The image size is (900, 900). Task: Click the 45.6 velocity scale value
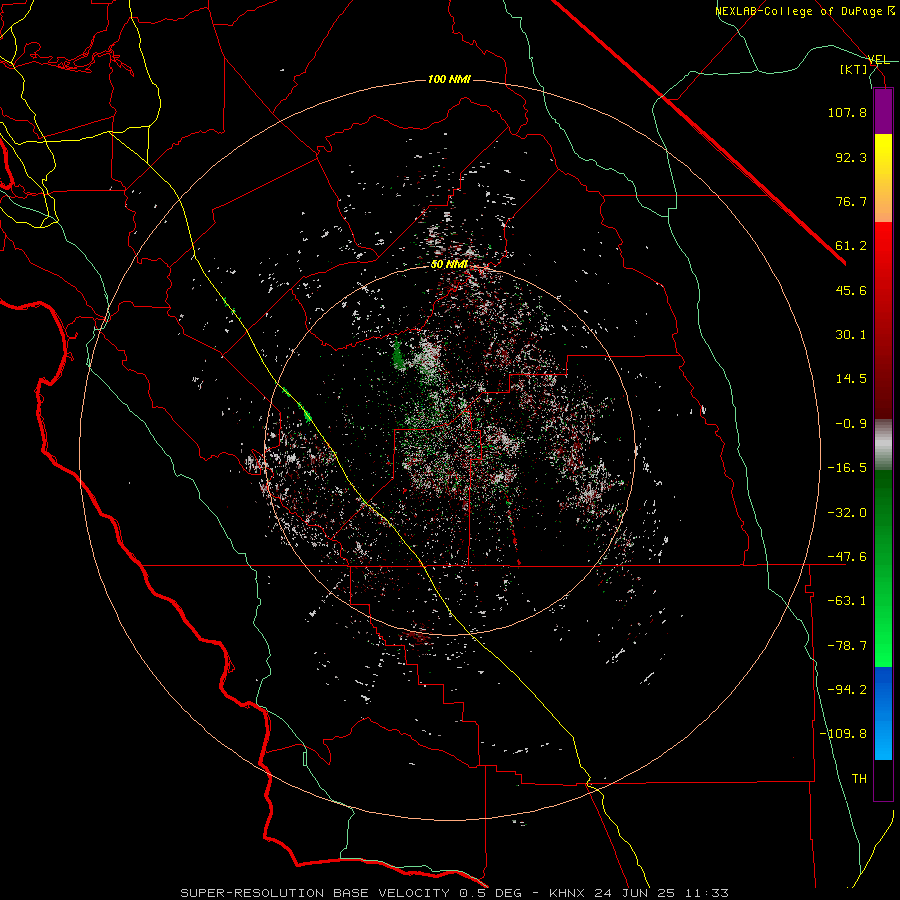(851, 290)
